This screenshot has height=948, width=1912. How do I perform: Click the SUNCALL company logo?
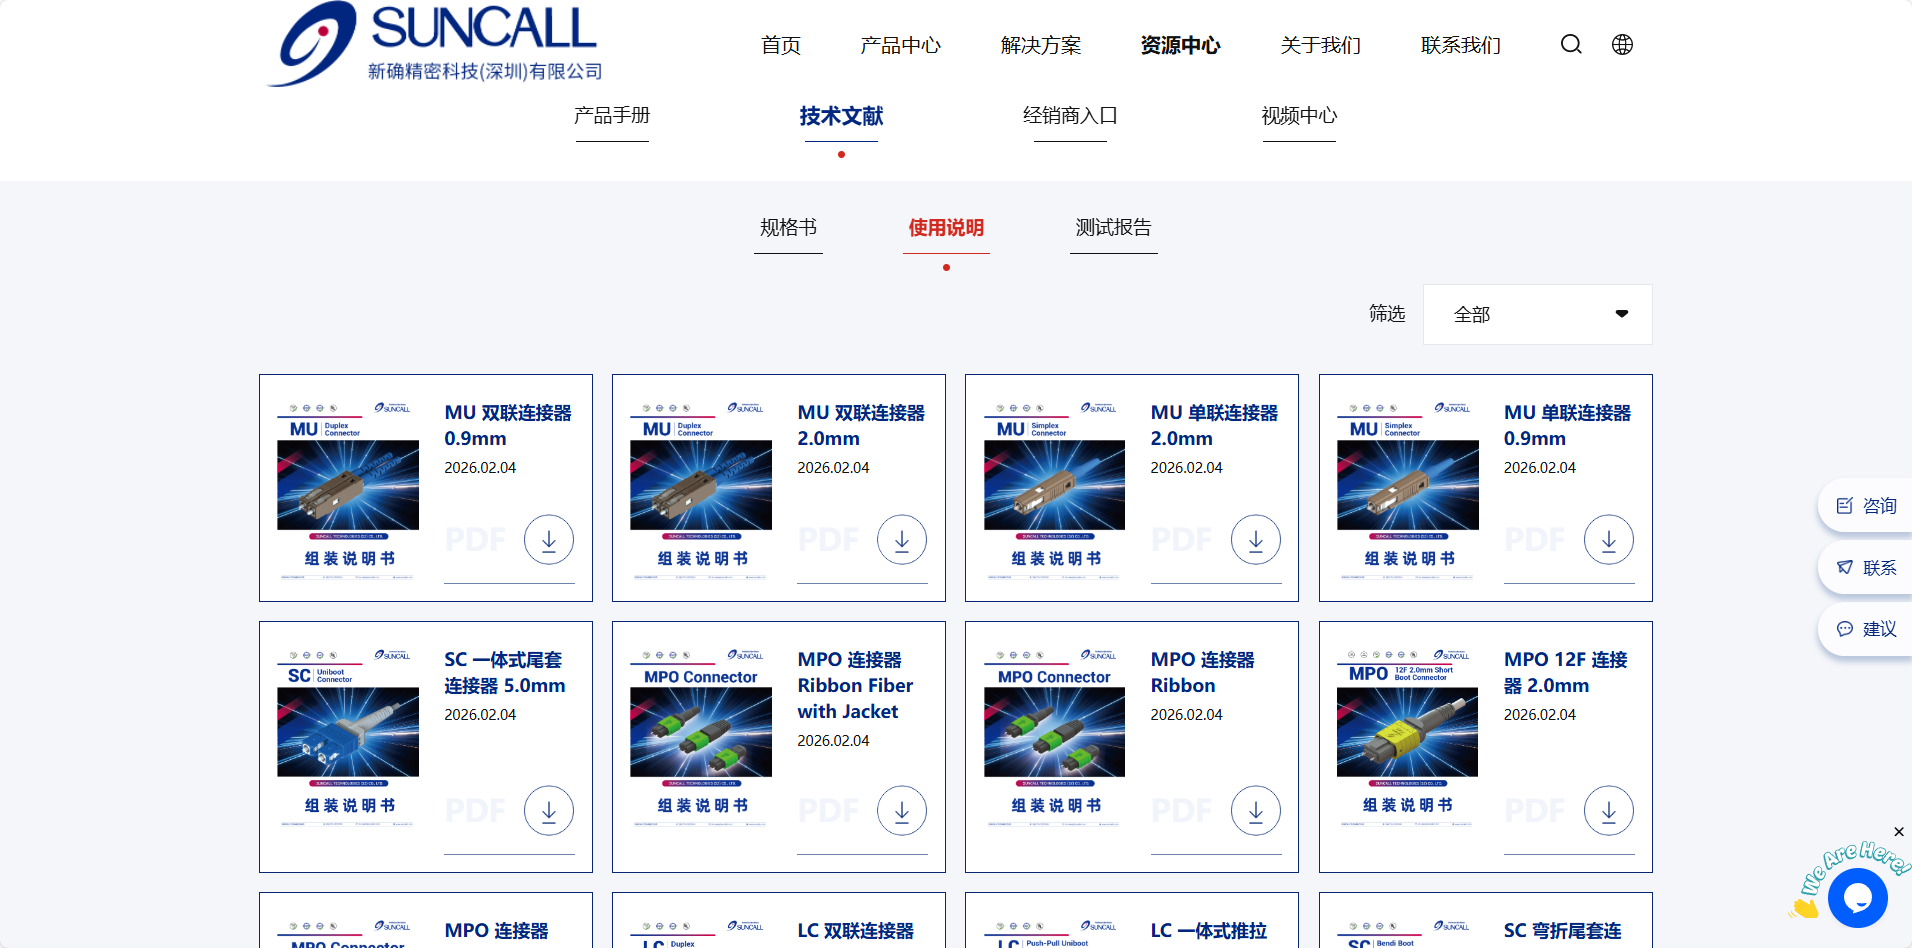click(x=435, y=44)
